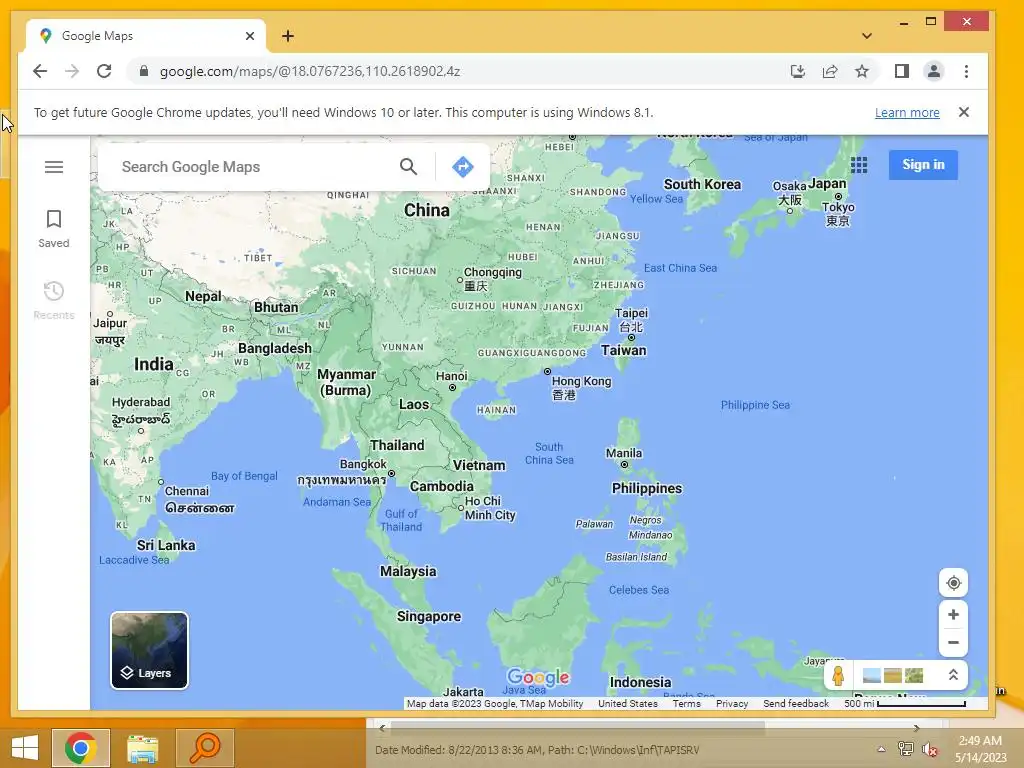Viewport: 1024px width, 768px height.
Task: Zoom in on the map
Action: [x=953, y=615]
